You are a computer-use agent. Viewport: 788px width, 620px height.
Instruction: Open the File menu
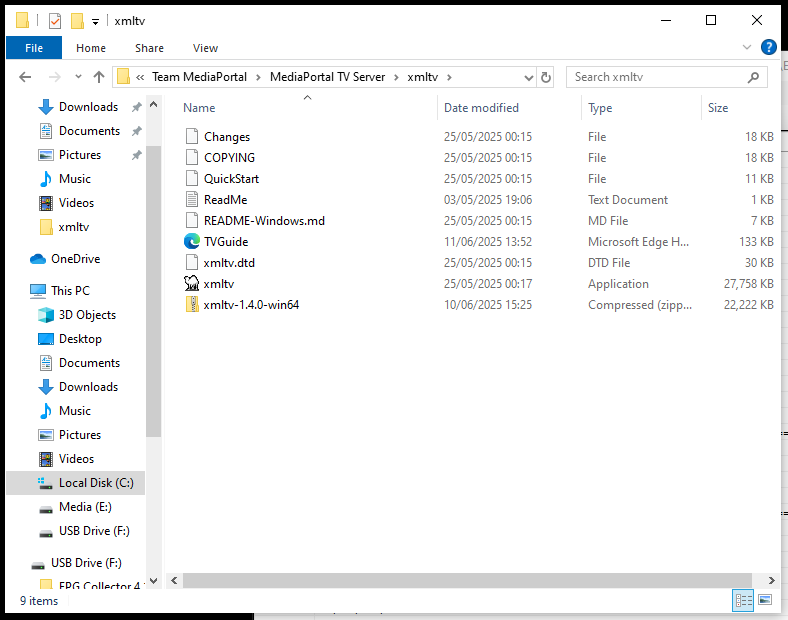coord(33,48)
